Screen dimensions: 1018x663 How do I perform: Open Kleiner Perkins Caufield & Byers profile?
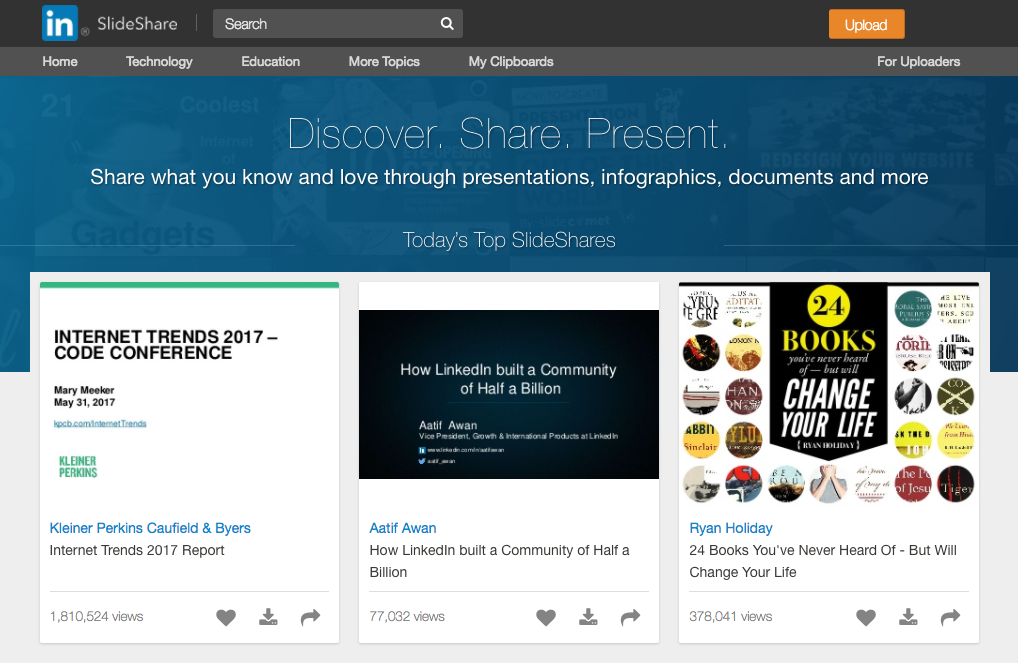pyautogui.click(x=150, y=528)
